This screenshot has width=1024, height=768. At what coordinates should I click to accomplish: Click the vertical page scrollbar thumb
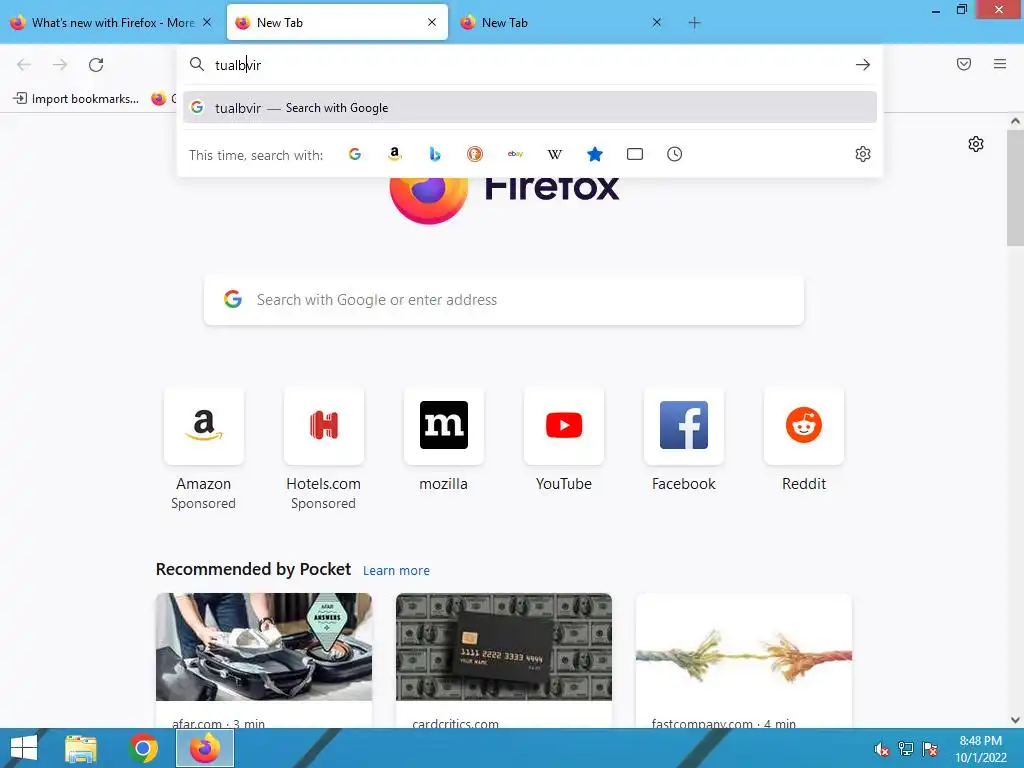1015,187
